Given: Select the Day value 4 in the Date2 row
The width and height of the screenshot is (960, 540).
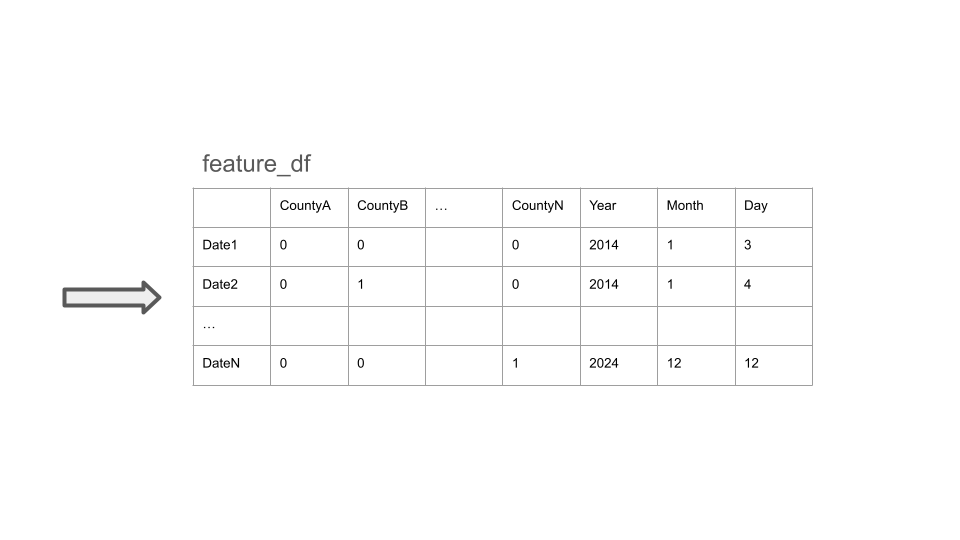Looking at the screenshot, I should [748, 285].
